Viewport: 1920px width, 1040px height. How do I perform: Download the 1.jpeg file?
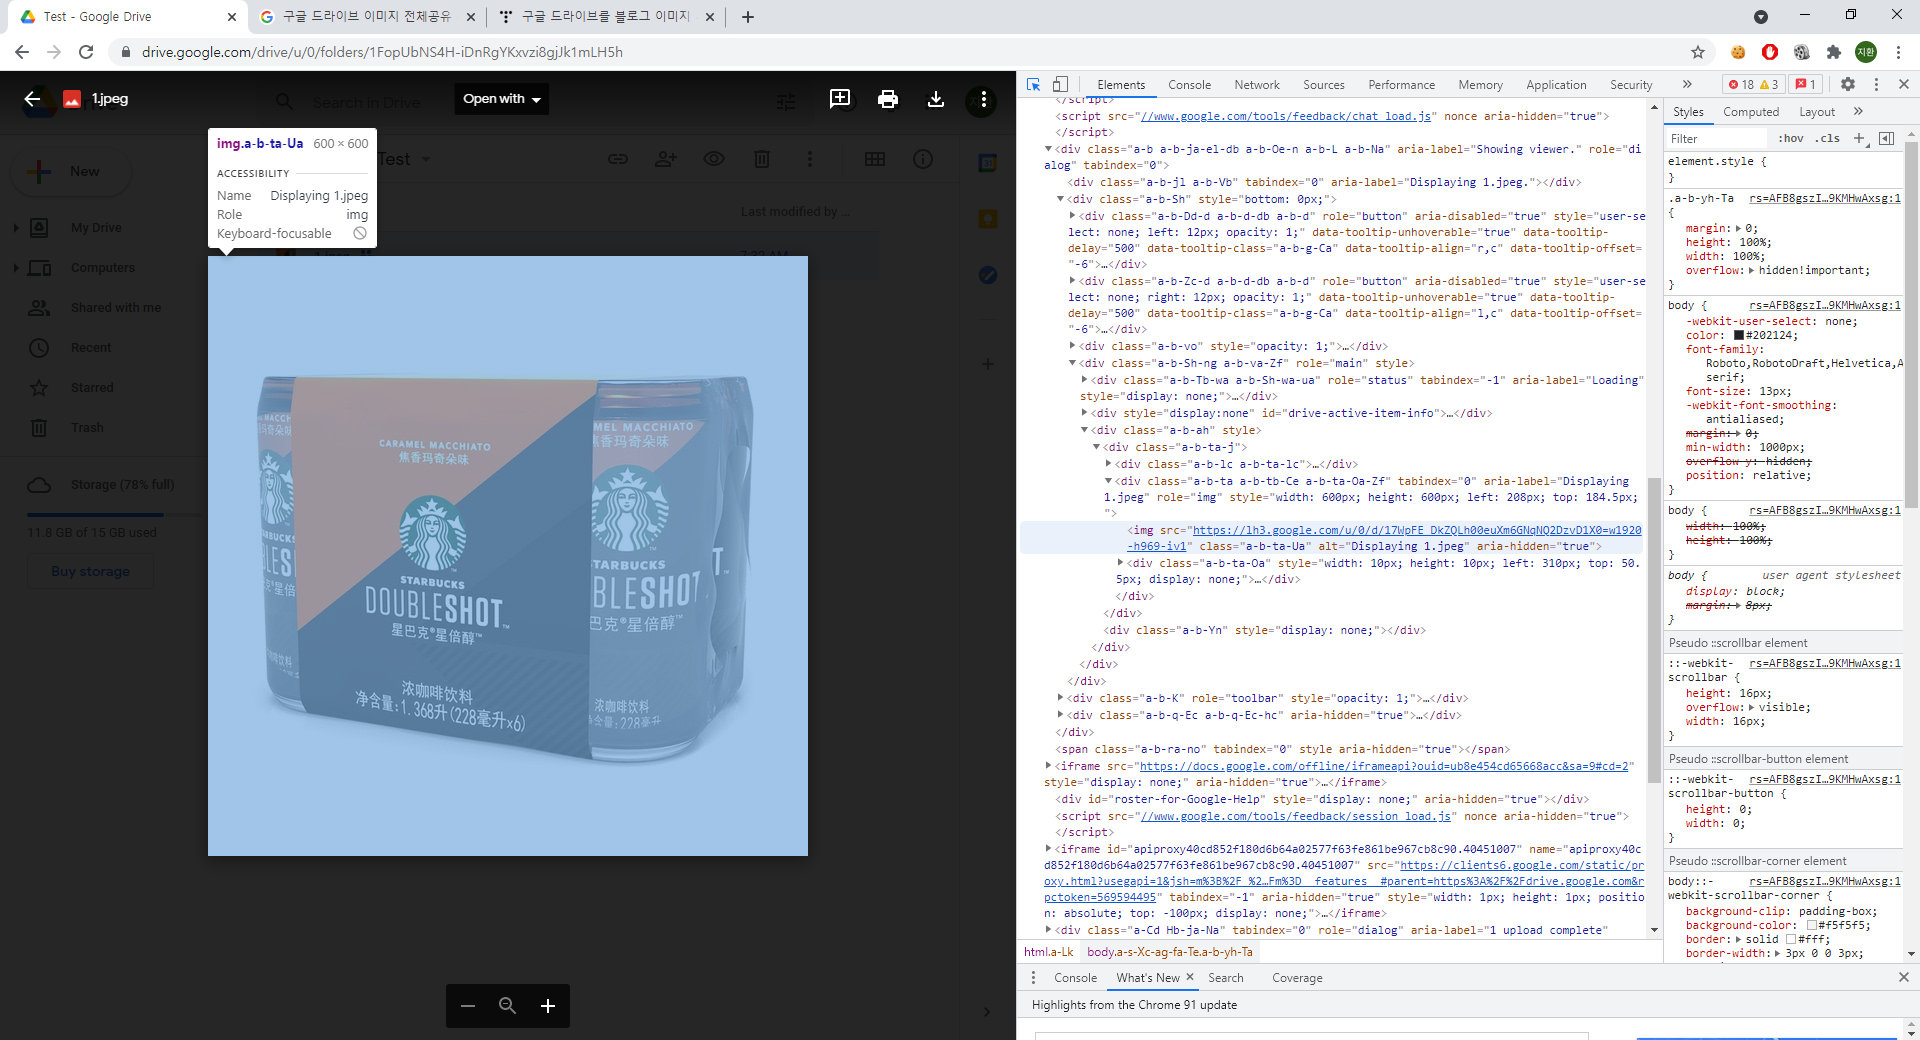tap(936, 99)
